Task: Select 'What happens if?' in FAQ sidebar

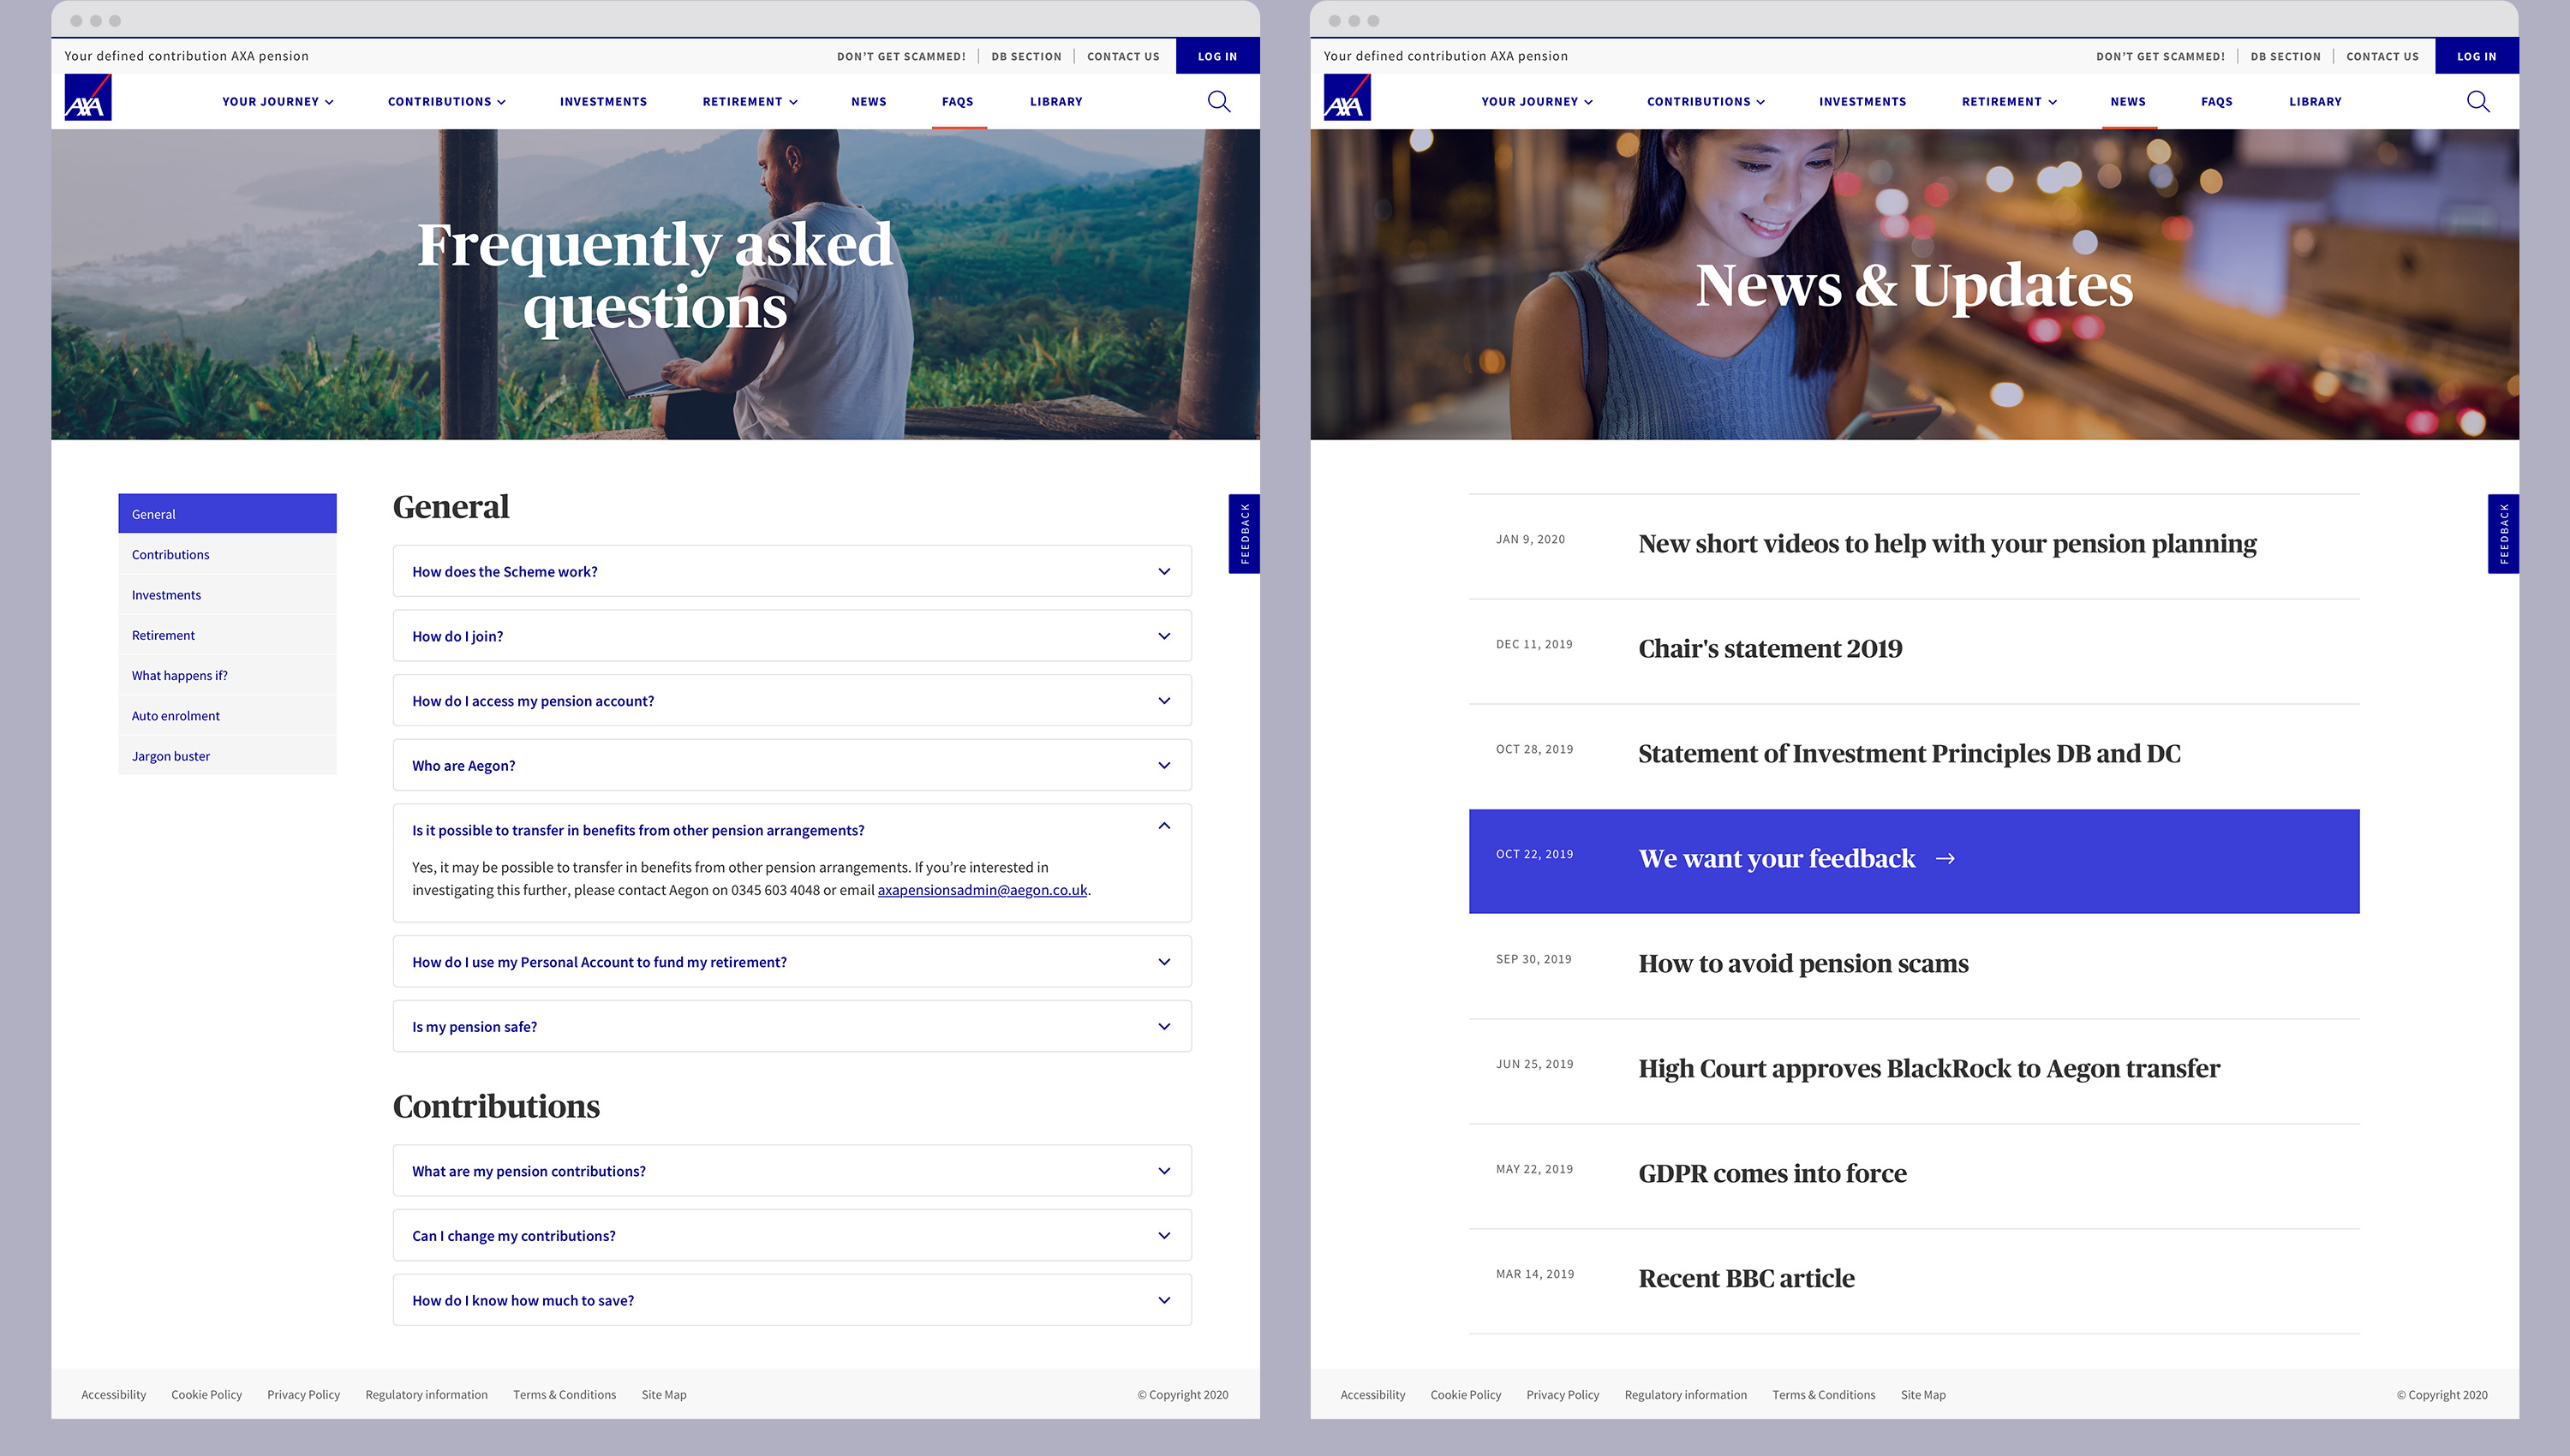Action: click(x=227, y=675)
